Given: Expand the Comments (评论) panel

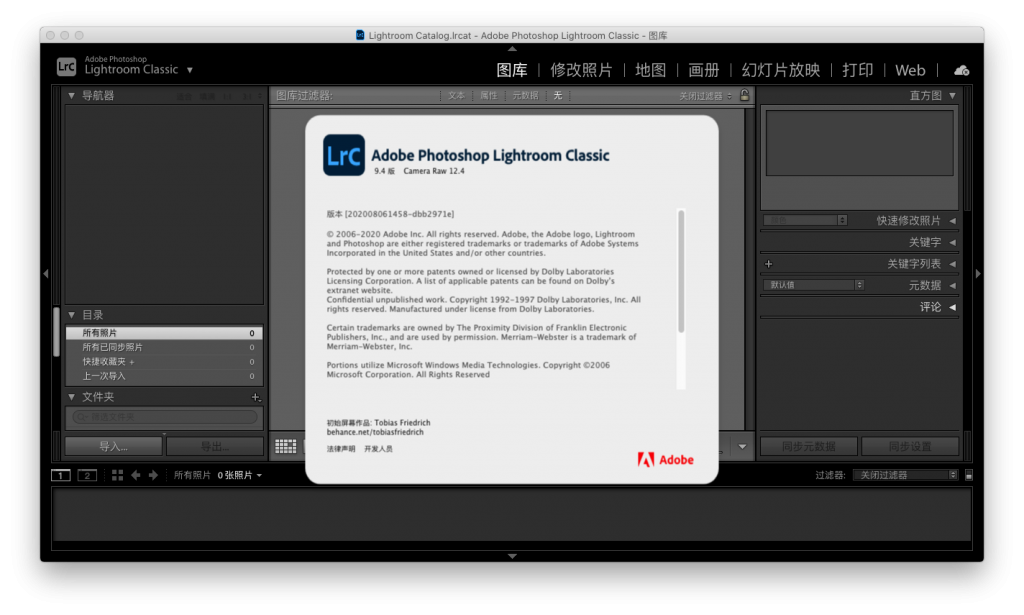Looking at the screenshot, I should 953,307.
